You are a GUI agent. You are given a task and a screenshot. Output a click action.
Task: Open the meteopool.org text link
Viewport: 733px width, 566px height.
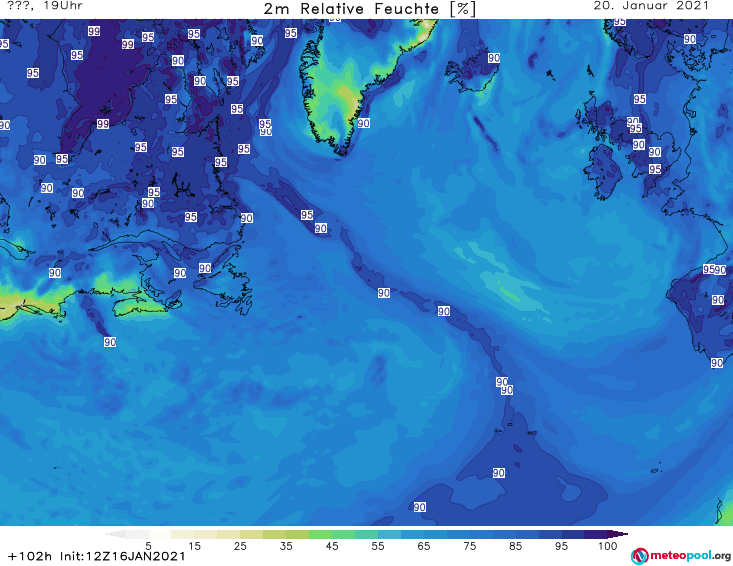point(690,556)
